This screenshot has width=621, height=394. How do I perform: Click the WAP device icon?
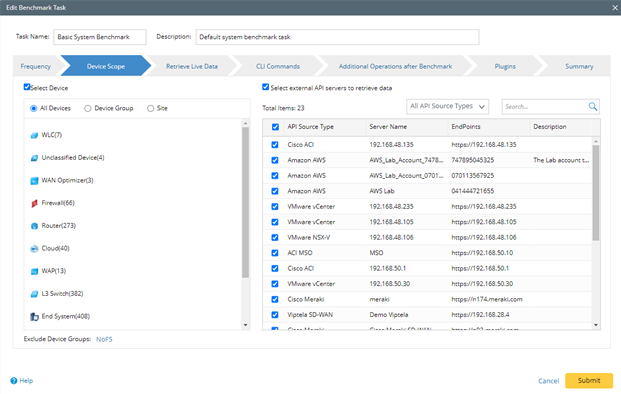coord(34,271)
